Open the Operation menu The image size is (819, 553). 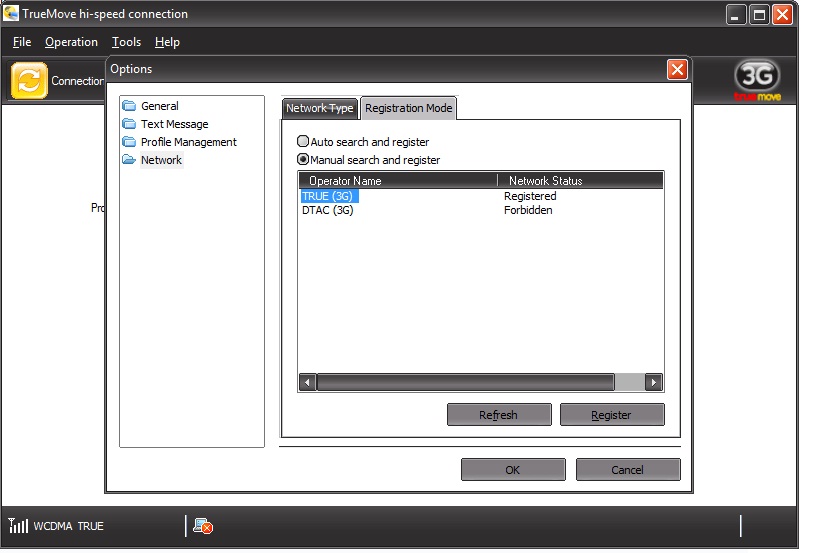(71, 42)
